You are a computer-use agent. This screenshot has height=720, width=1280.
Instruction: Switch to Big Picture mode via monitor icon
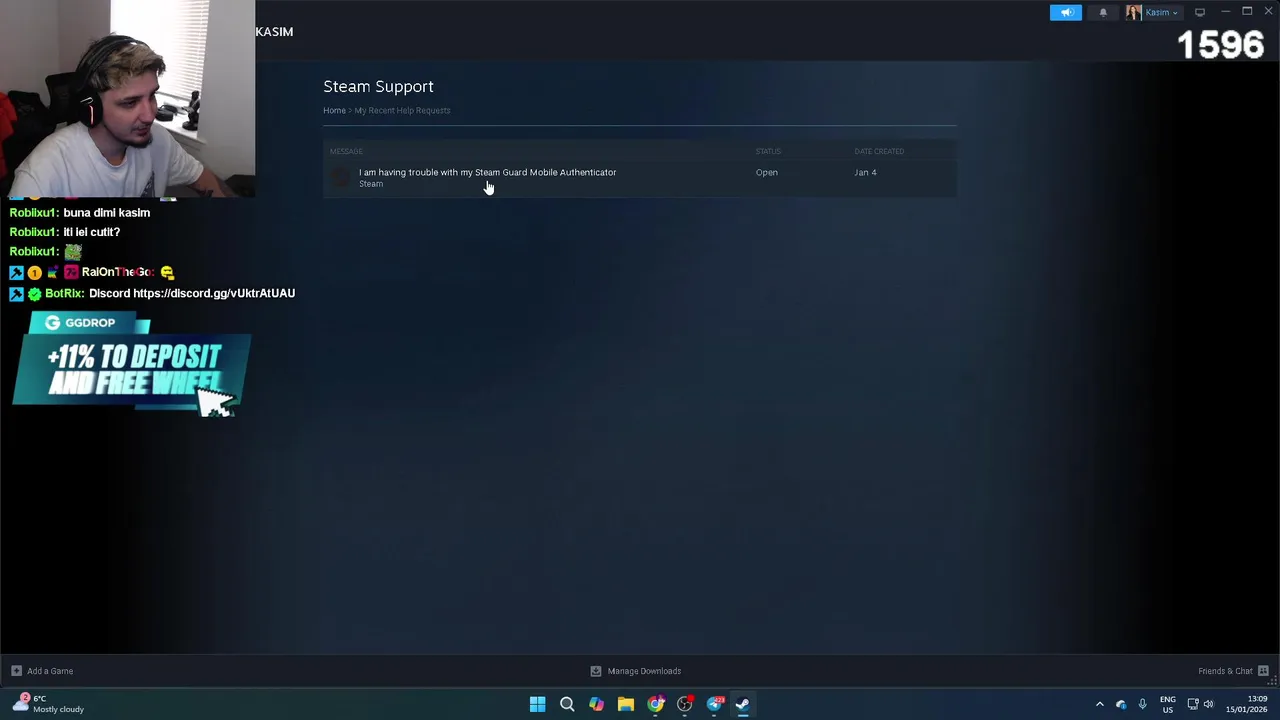[1200, 12]
